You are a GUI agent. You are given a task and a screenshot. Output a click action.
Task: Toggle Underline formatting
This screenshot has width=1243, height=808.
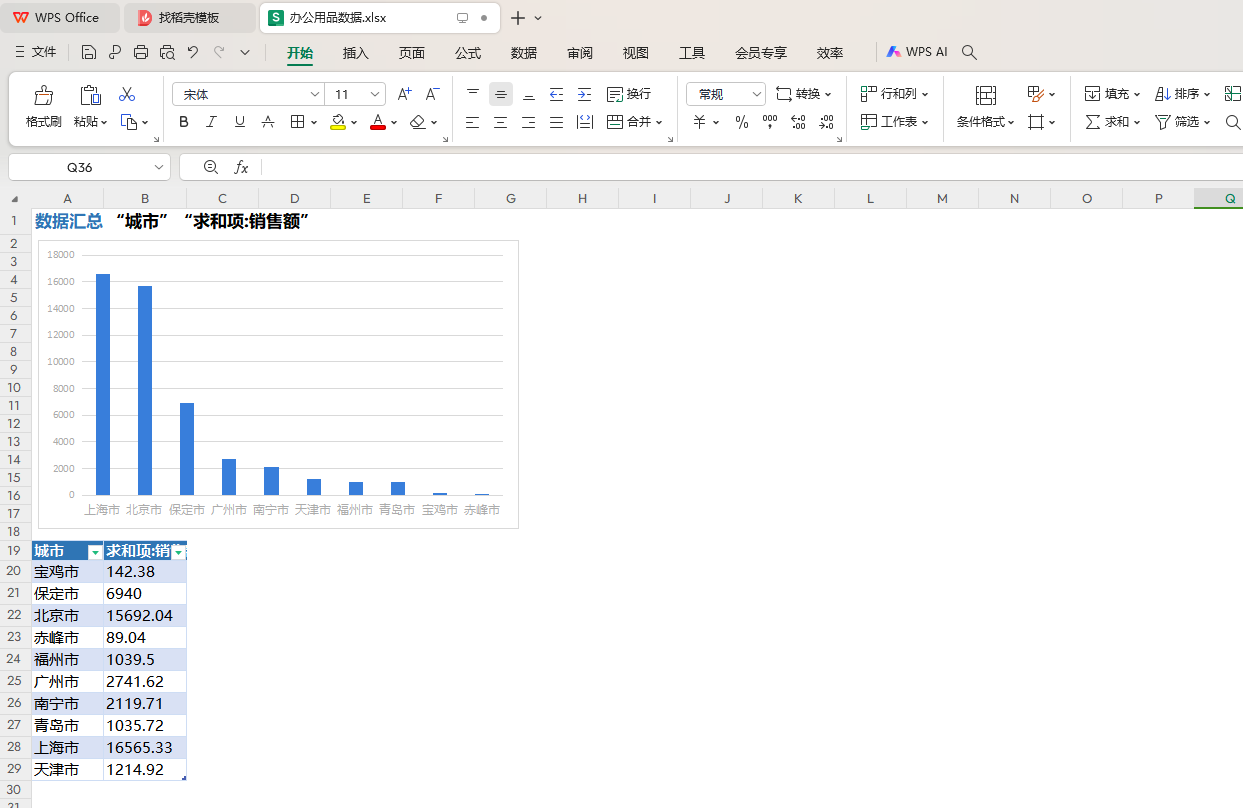tap(240, 122)
